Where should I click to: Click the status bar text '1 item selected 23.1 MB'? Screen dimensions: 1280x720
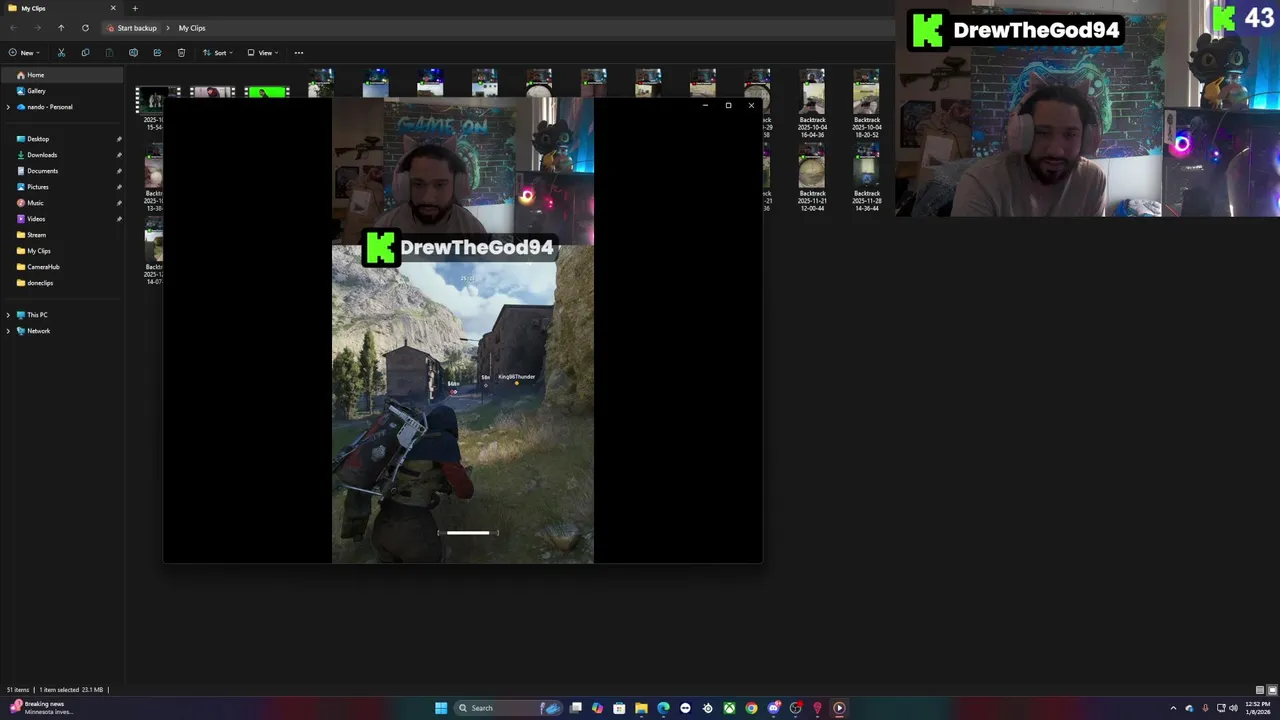pos(70,690)
